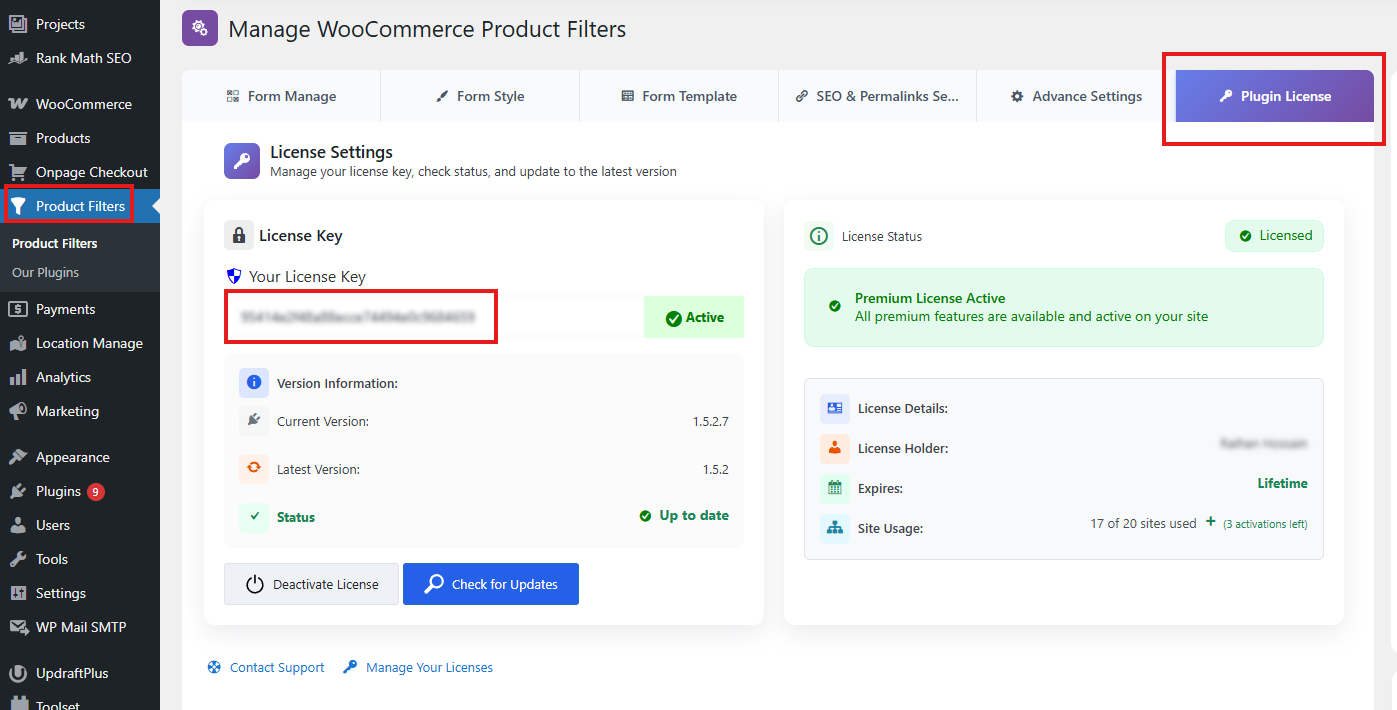Click the "(3 activations left)" text
Viewport: 1397px width, 710px height.
coord(1265,524)
